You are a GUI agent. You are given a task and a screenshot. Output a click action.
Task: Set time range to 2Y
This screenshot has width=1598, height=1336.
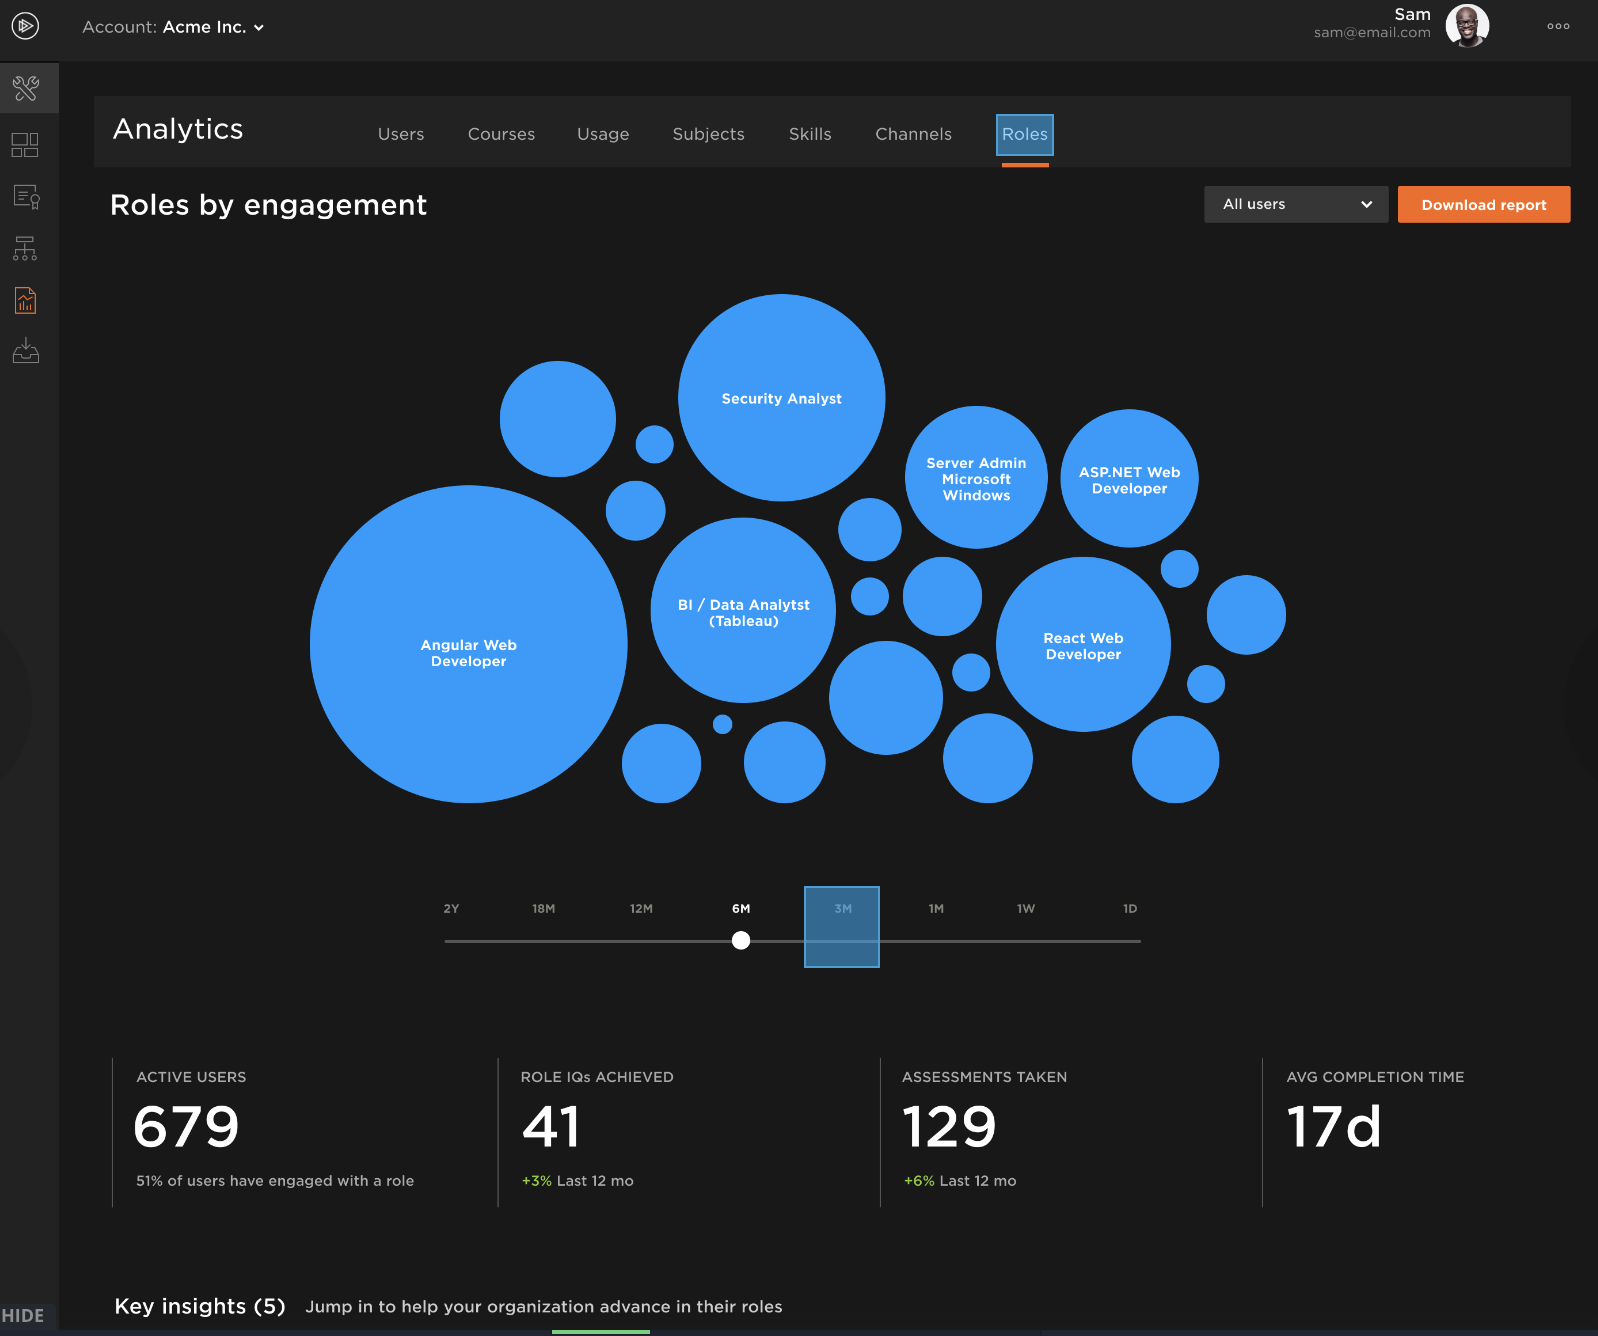click(451, 909)
